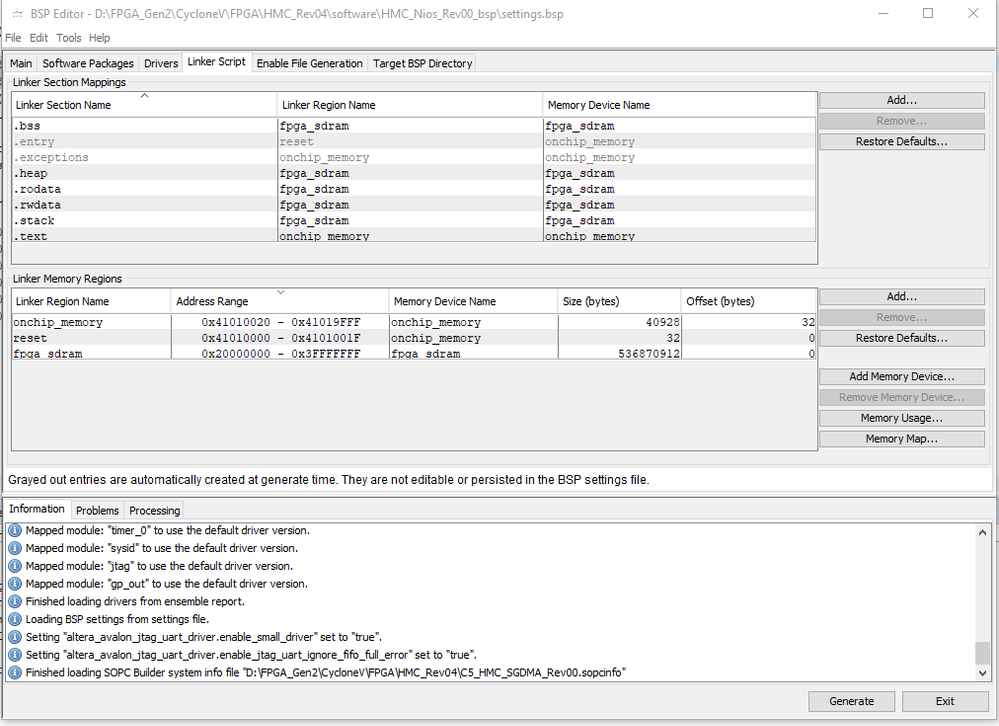Show the Processing tab
The image size is (999, 726).
pyautogui.click(x=154, y=510)
